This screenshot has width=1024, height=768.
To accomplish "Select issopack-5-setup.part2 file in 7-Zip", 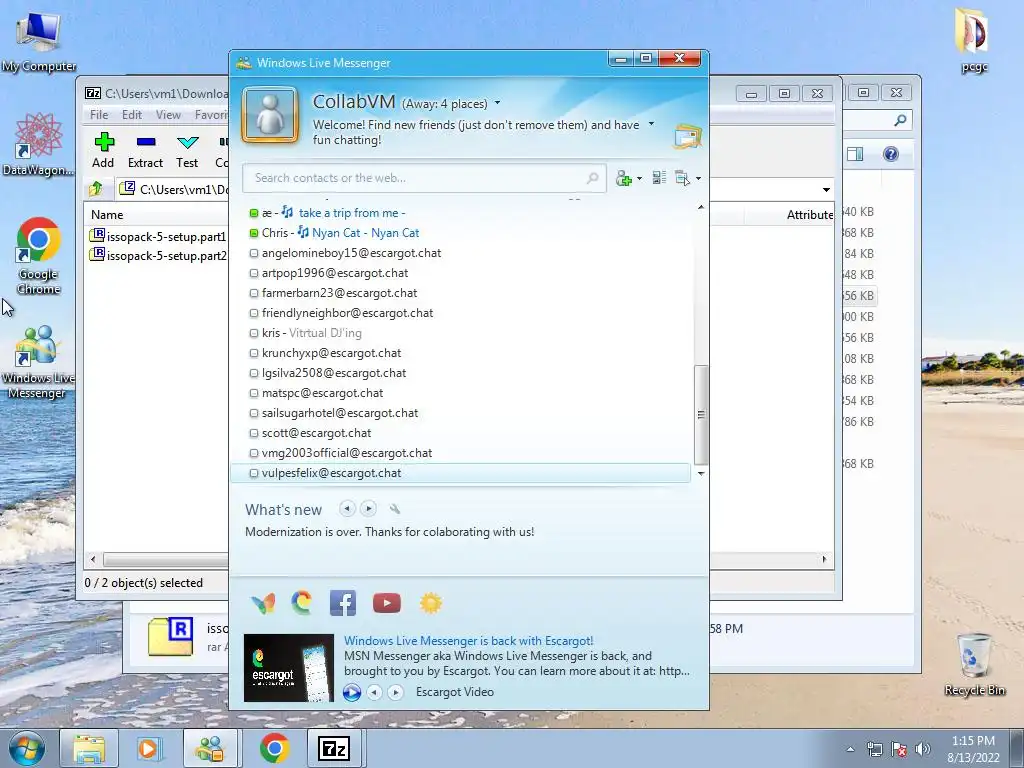I will click(157, 255).
